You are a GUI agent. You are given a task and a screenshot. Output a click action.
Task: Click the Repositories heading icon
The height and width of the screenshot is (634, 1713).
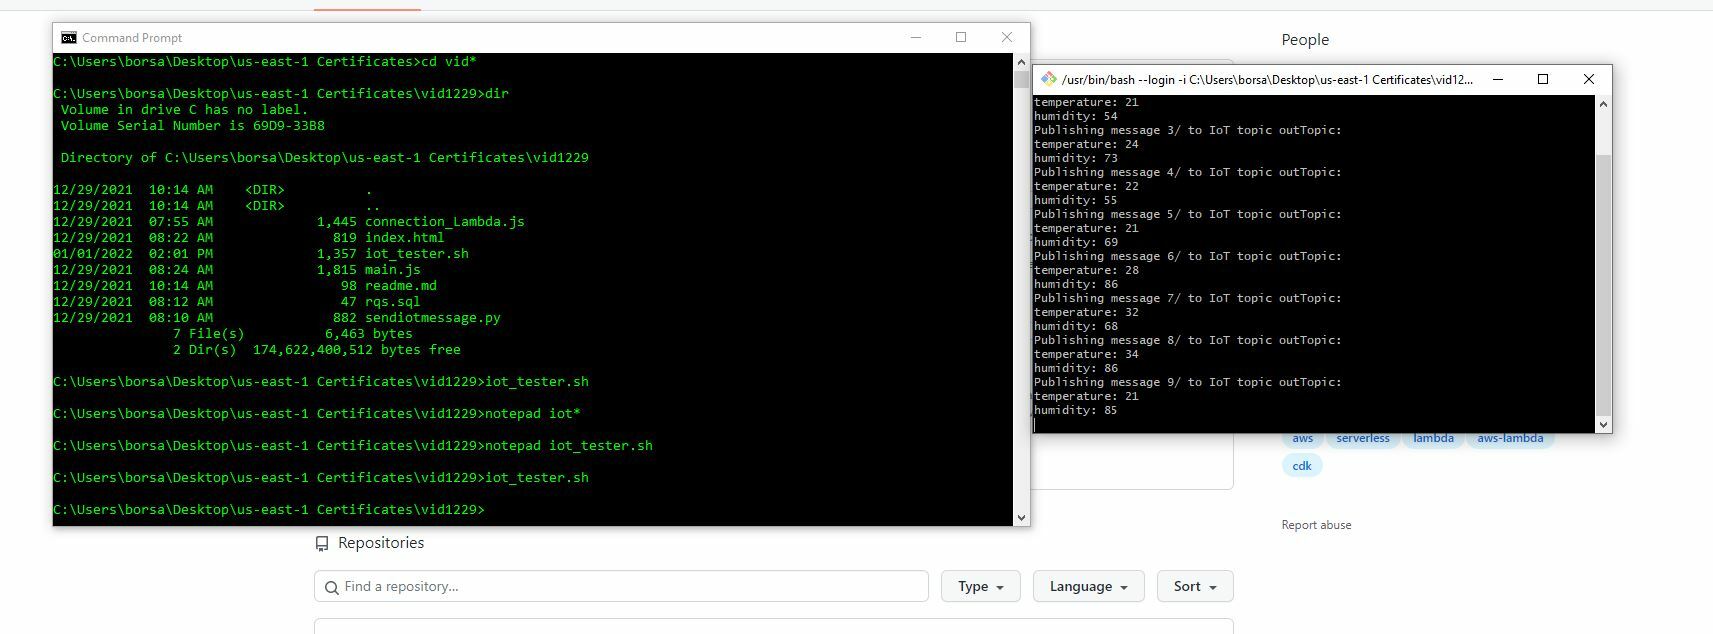(321, 543)
